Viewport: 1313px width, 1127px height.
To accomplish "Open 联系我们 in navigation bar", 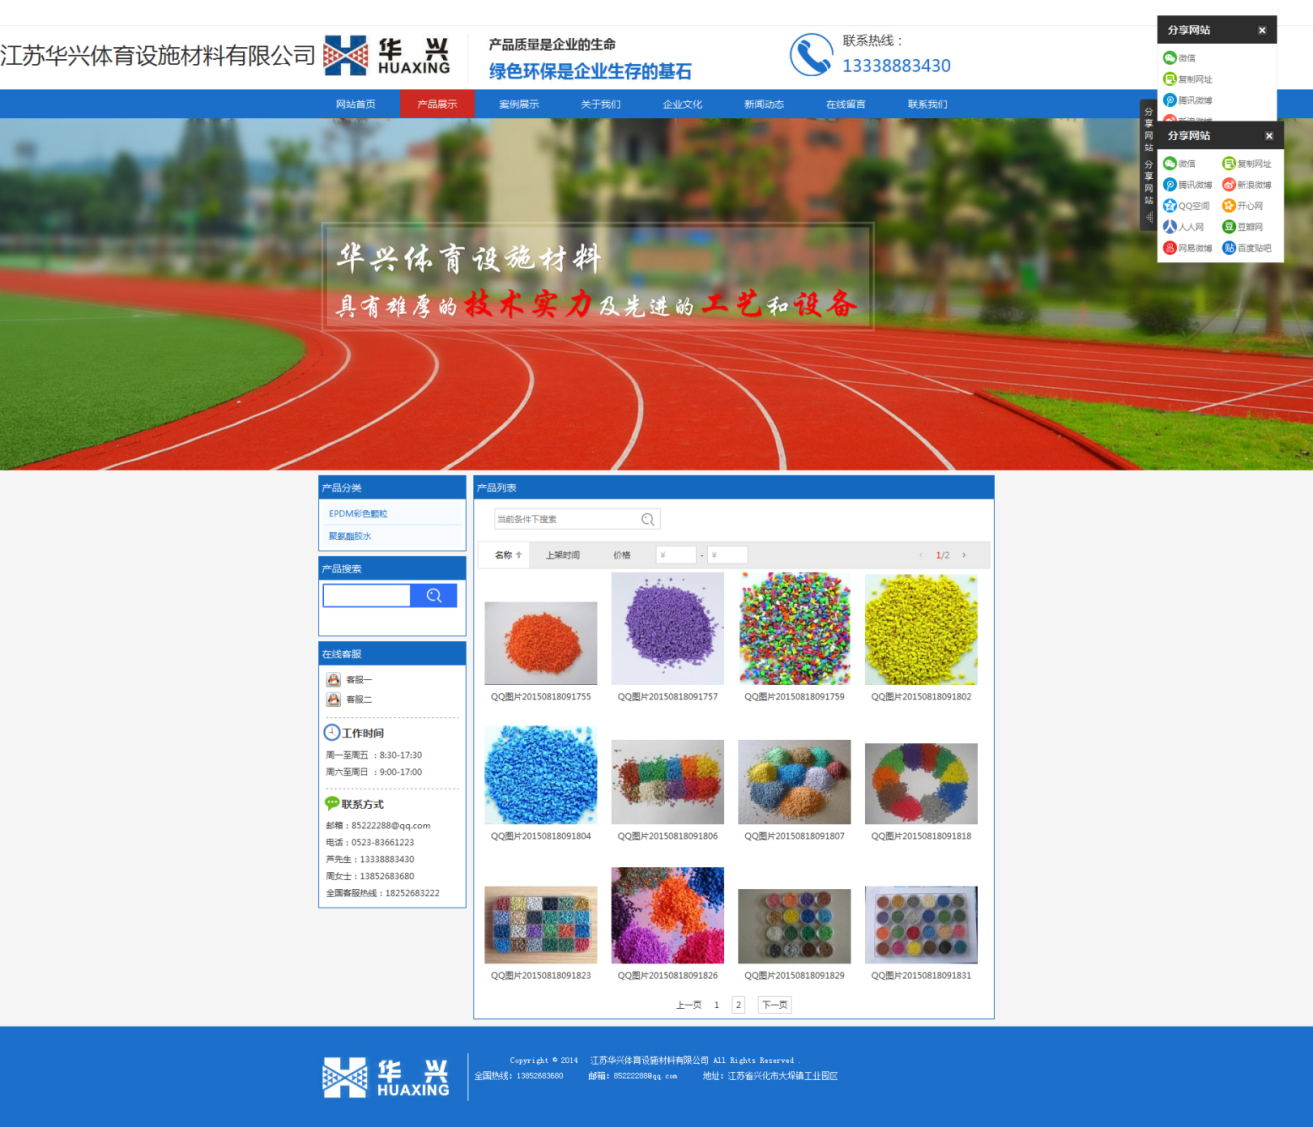I will click(928, 104).
